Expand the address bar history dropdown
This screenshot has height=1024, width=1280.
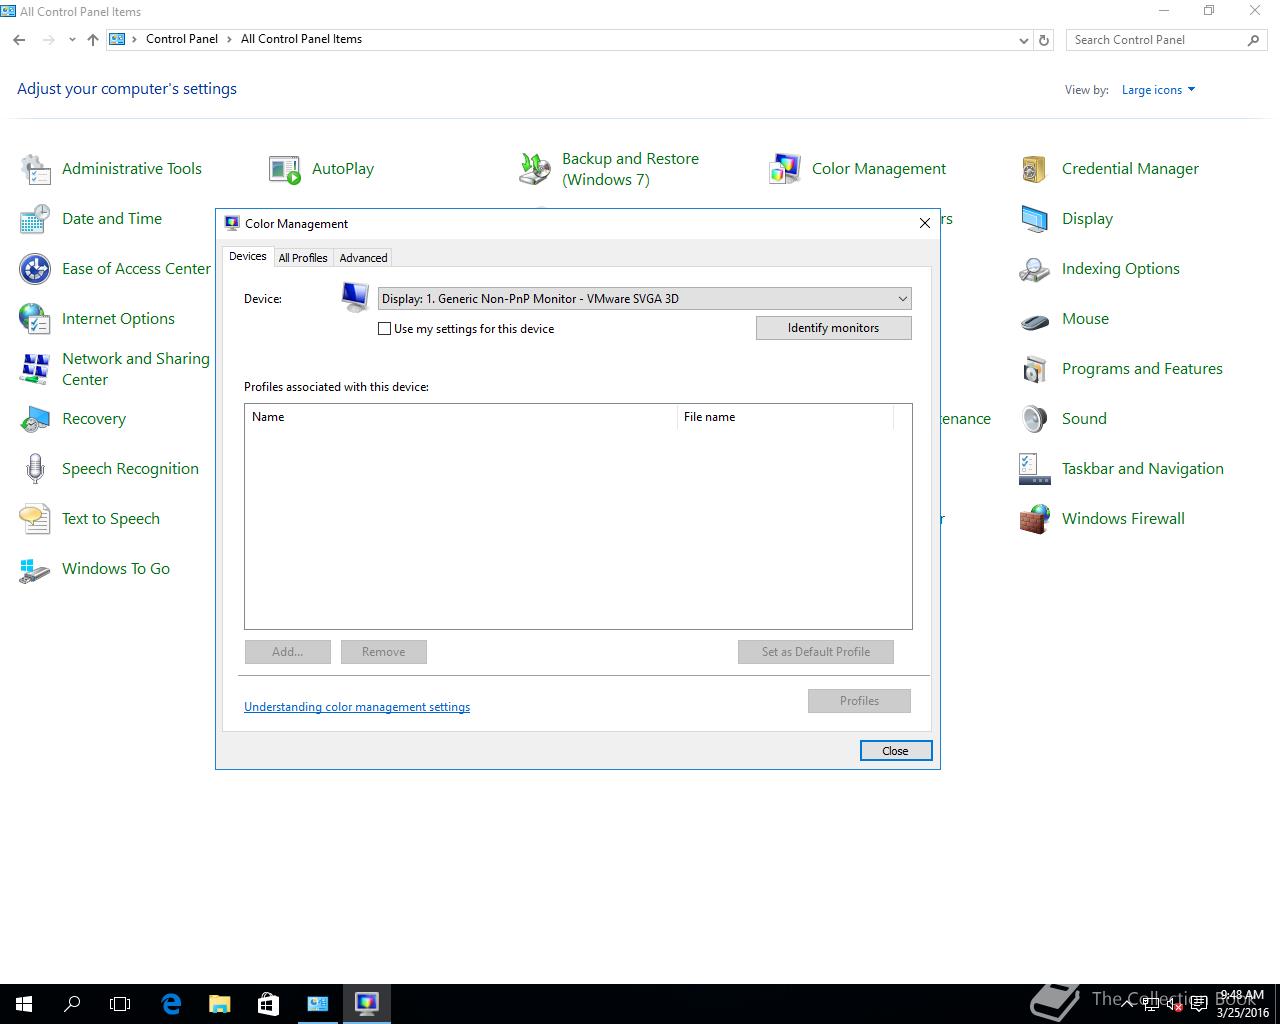coord(1023,40)
